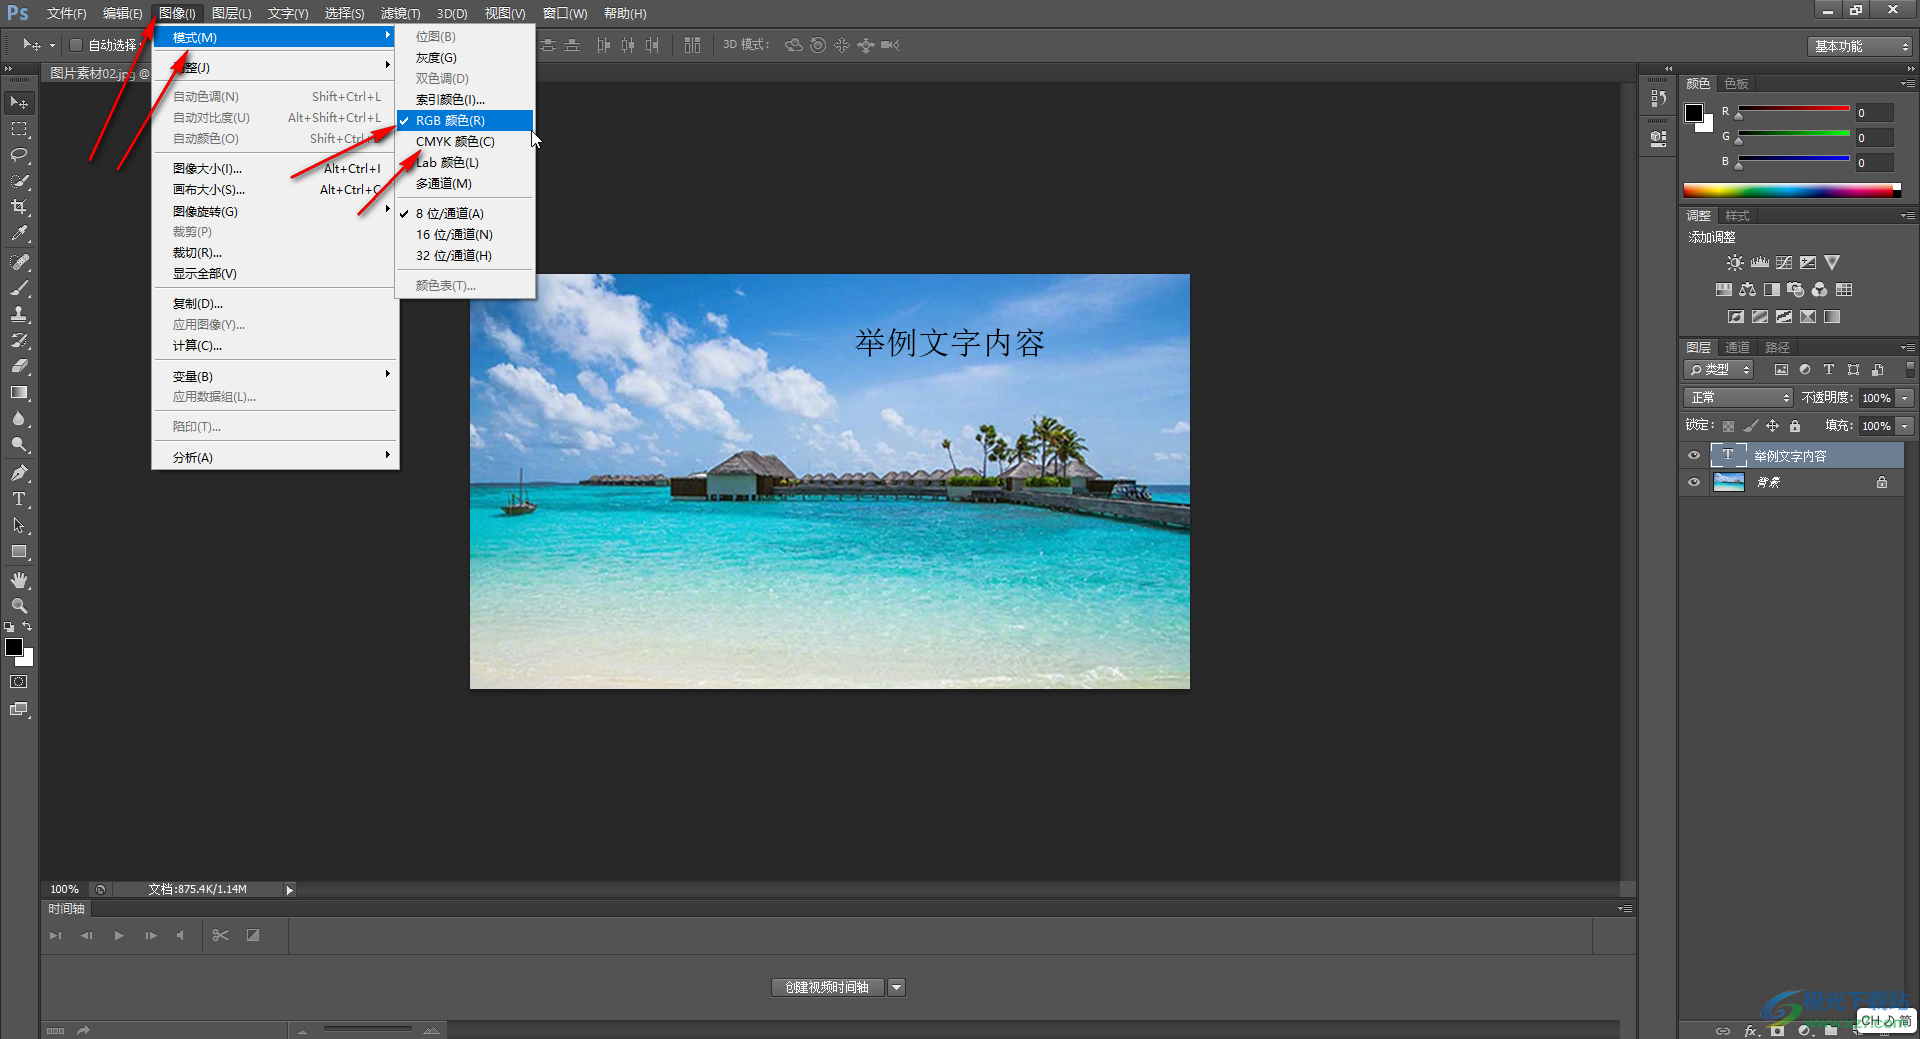Select the Spot Healing Brush tool
The image size is (1920, 1039).
19,262
